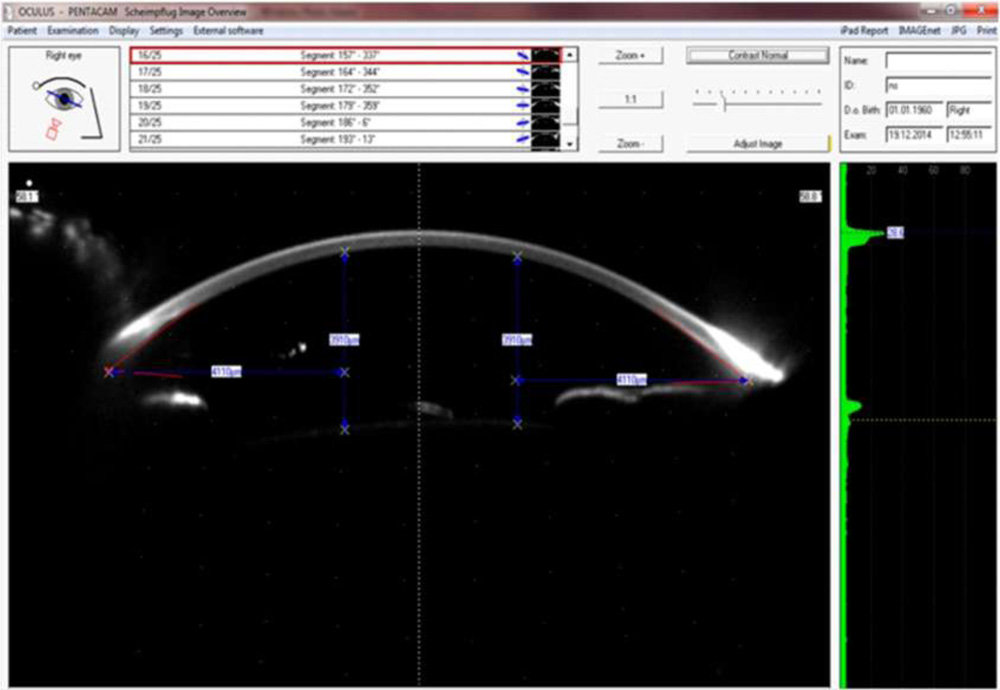Click the Adjust Image button

point(759,144)
